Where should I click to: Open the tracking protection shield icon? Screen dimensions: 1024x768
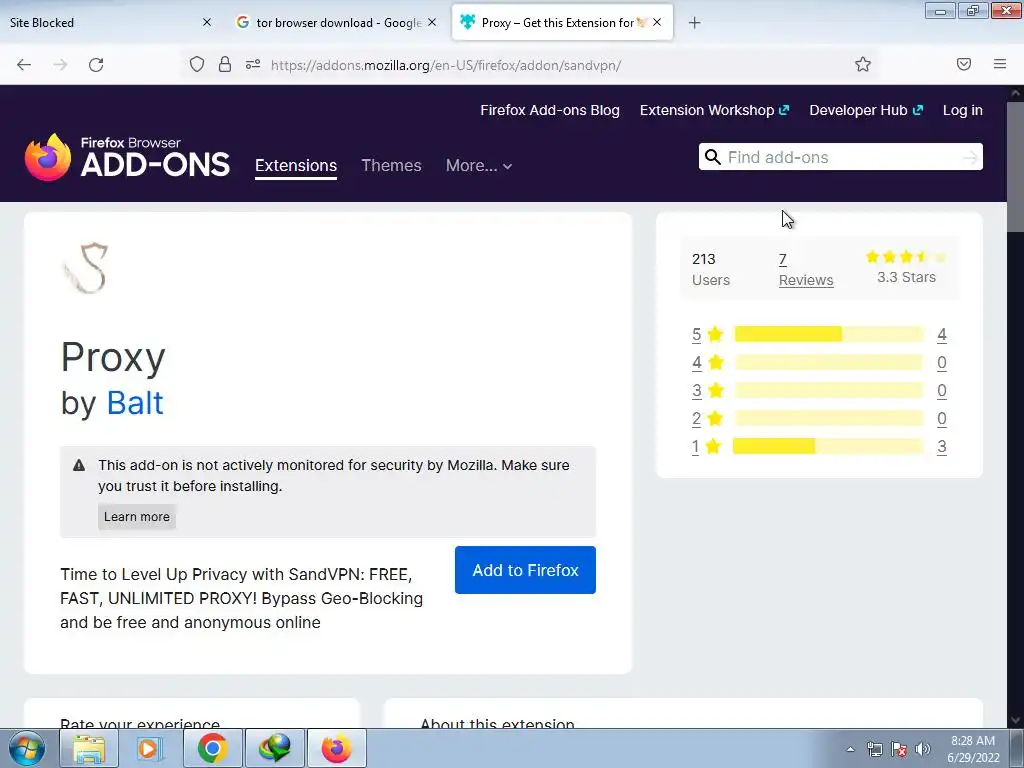point(197,64)
